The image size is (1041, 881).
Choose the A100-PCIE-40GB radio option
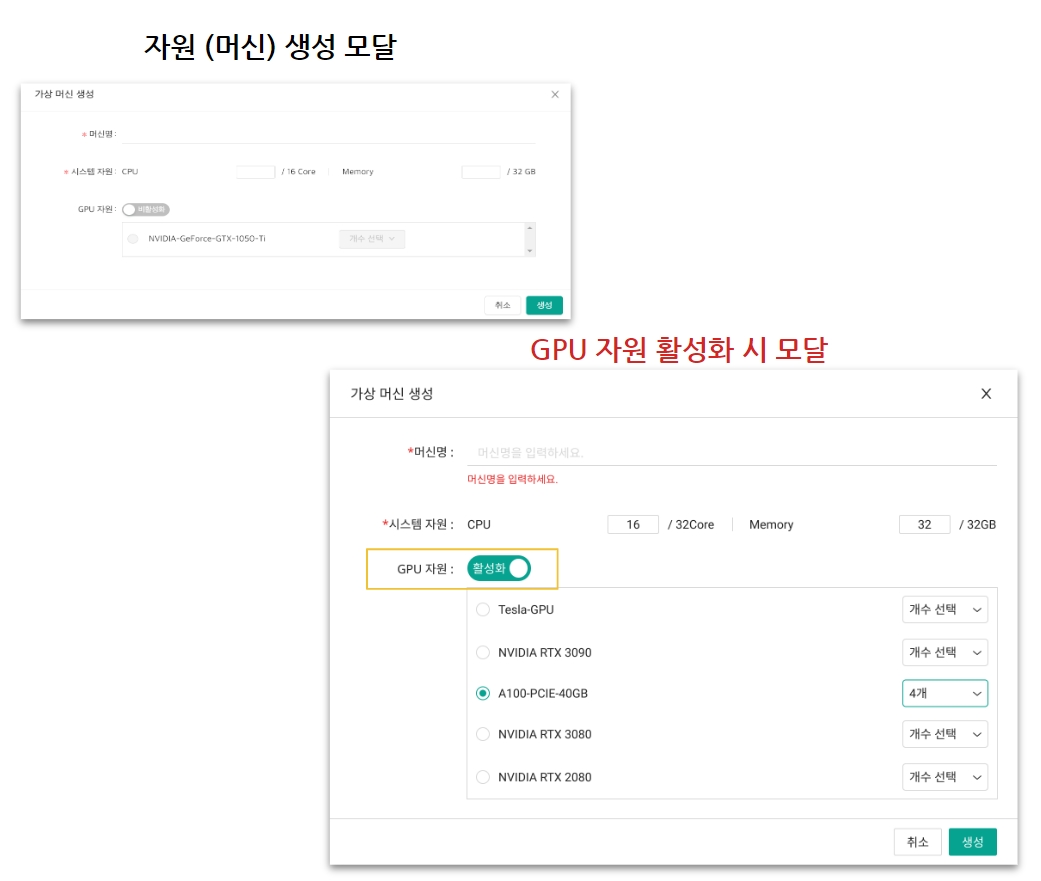tap(483, 693)
